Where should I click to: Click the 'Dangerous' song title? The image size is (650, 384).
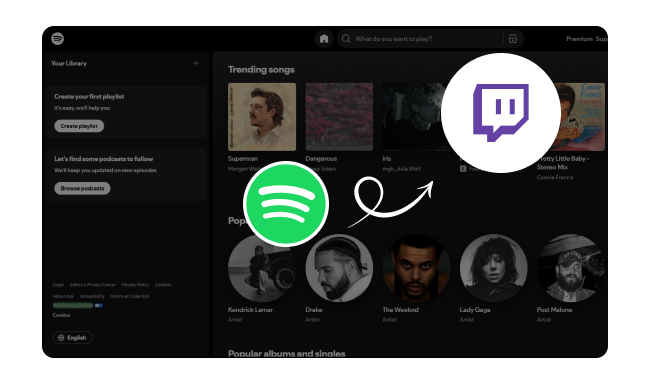pos(321,158)
